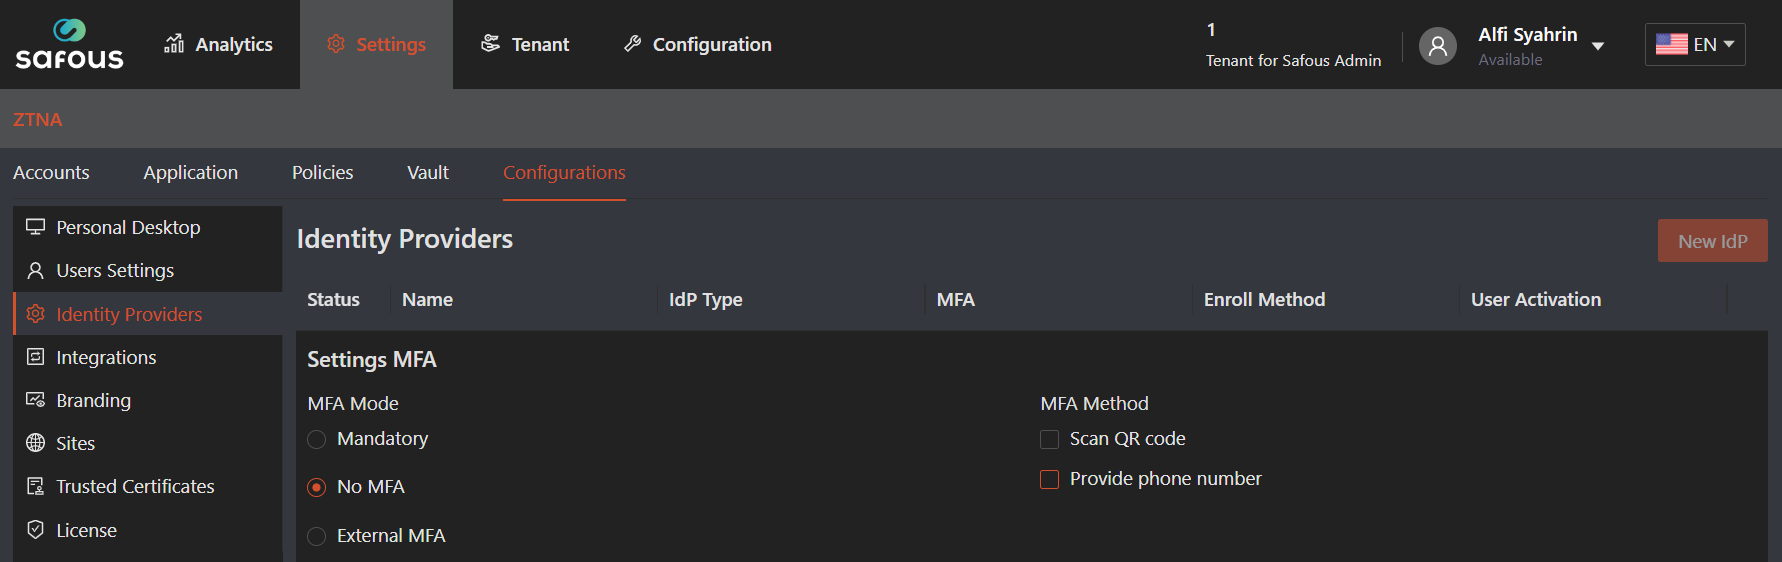Select the Mandatory MFA mode radio button
1782x562 pixels.
(317, 439)
